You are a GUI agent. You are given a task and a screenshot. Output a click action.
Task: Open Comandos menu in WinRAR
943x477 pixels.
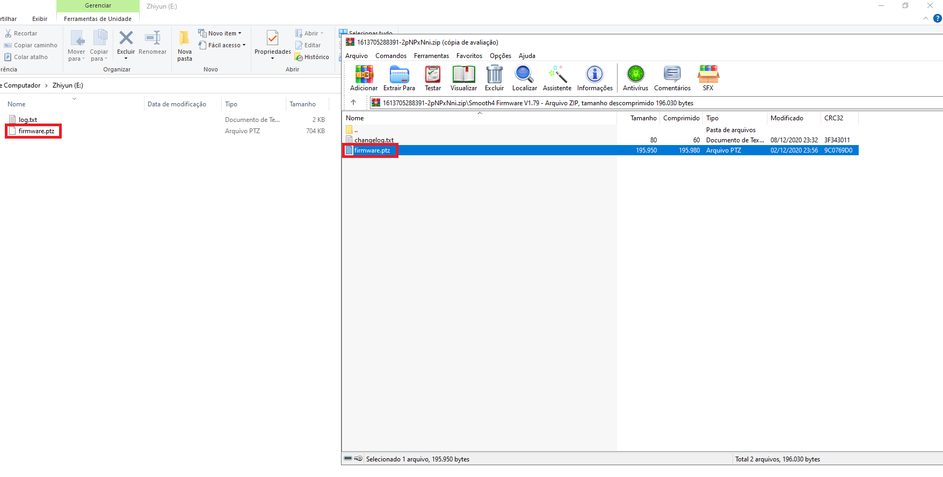click(x=391, y=55)
